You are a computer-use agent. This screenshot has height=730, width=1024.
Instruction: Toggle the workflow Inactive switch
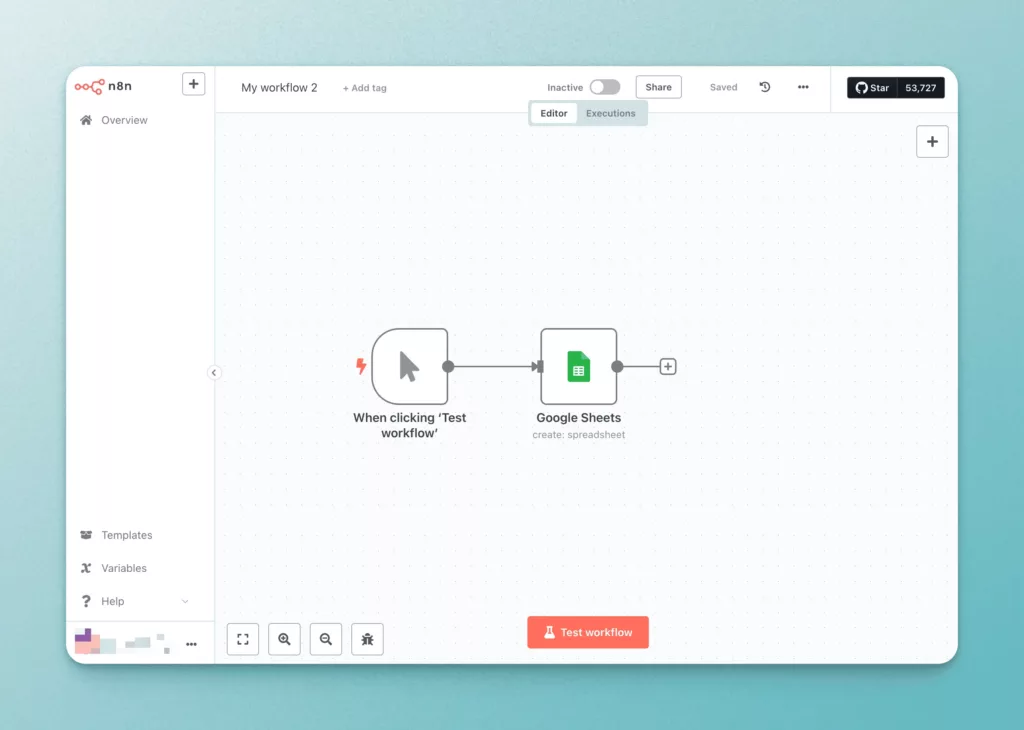[605, 87]
